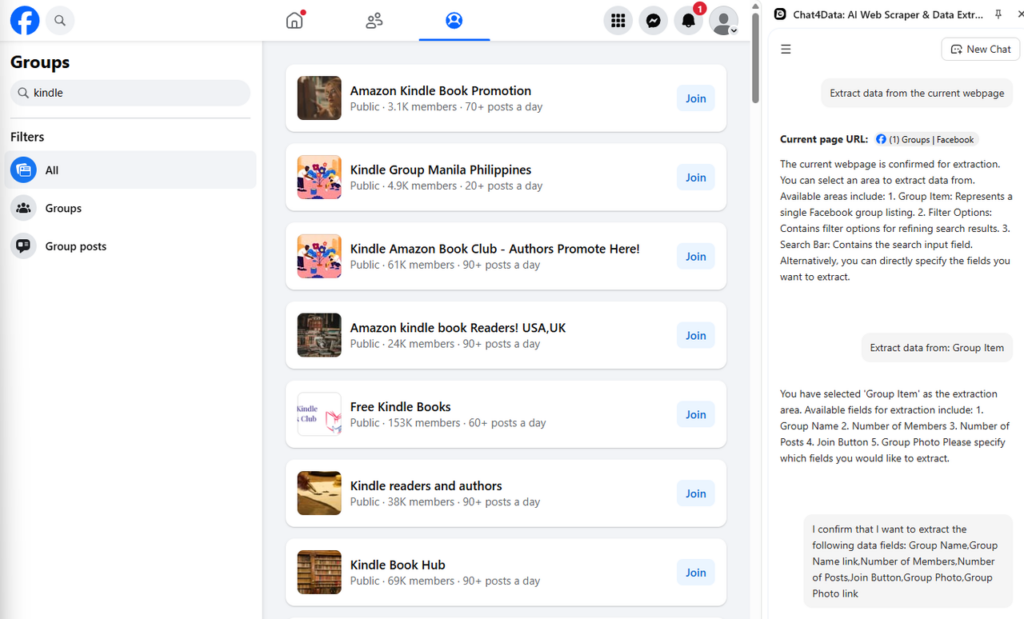
Task: Switch to the Home tab
Action: 294,19
